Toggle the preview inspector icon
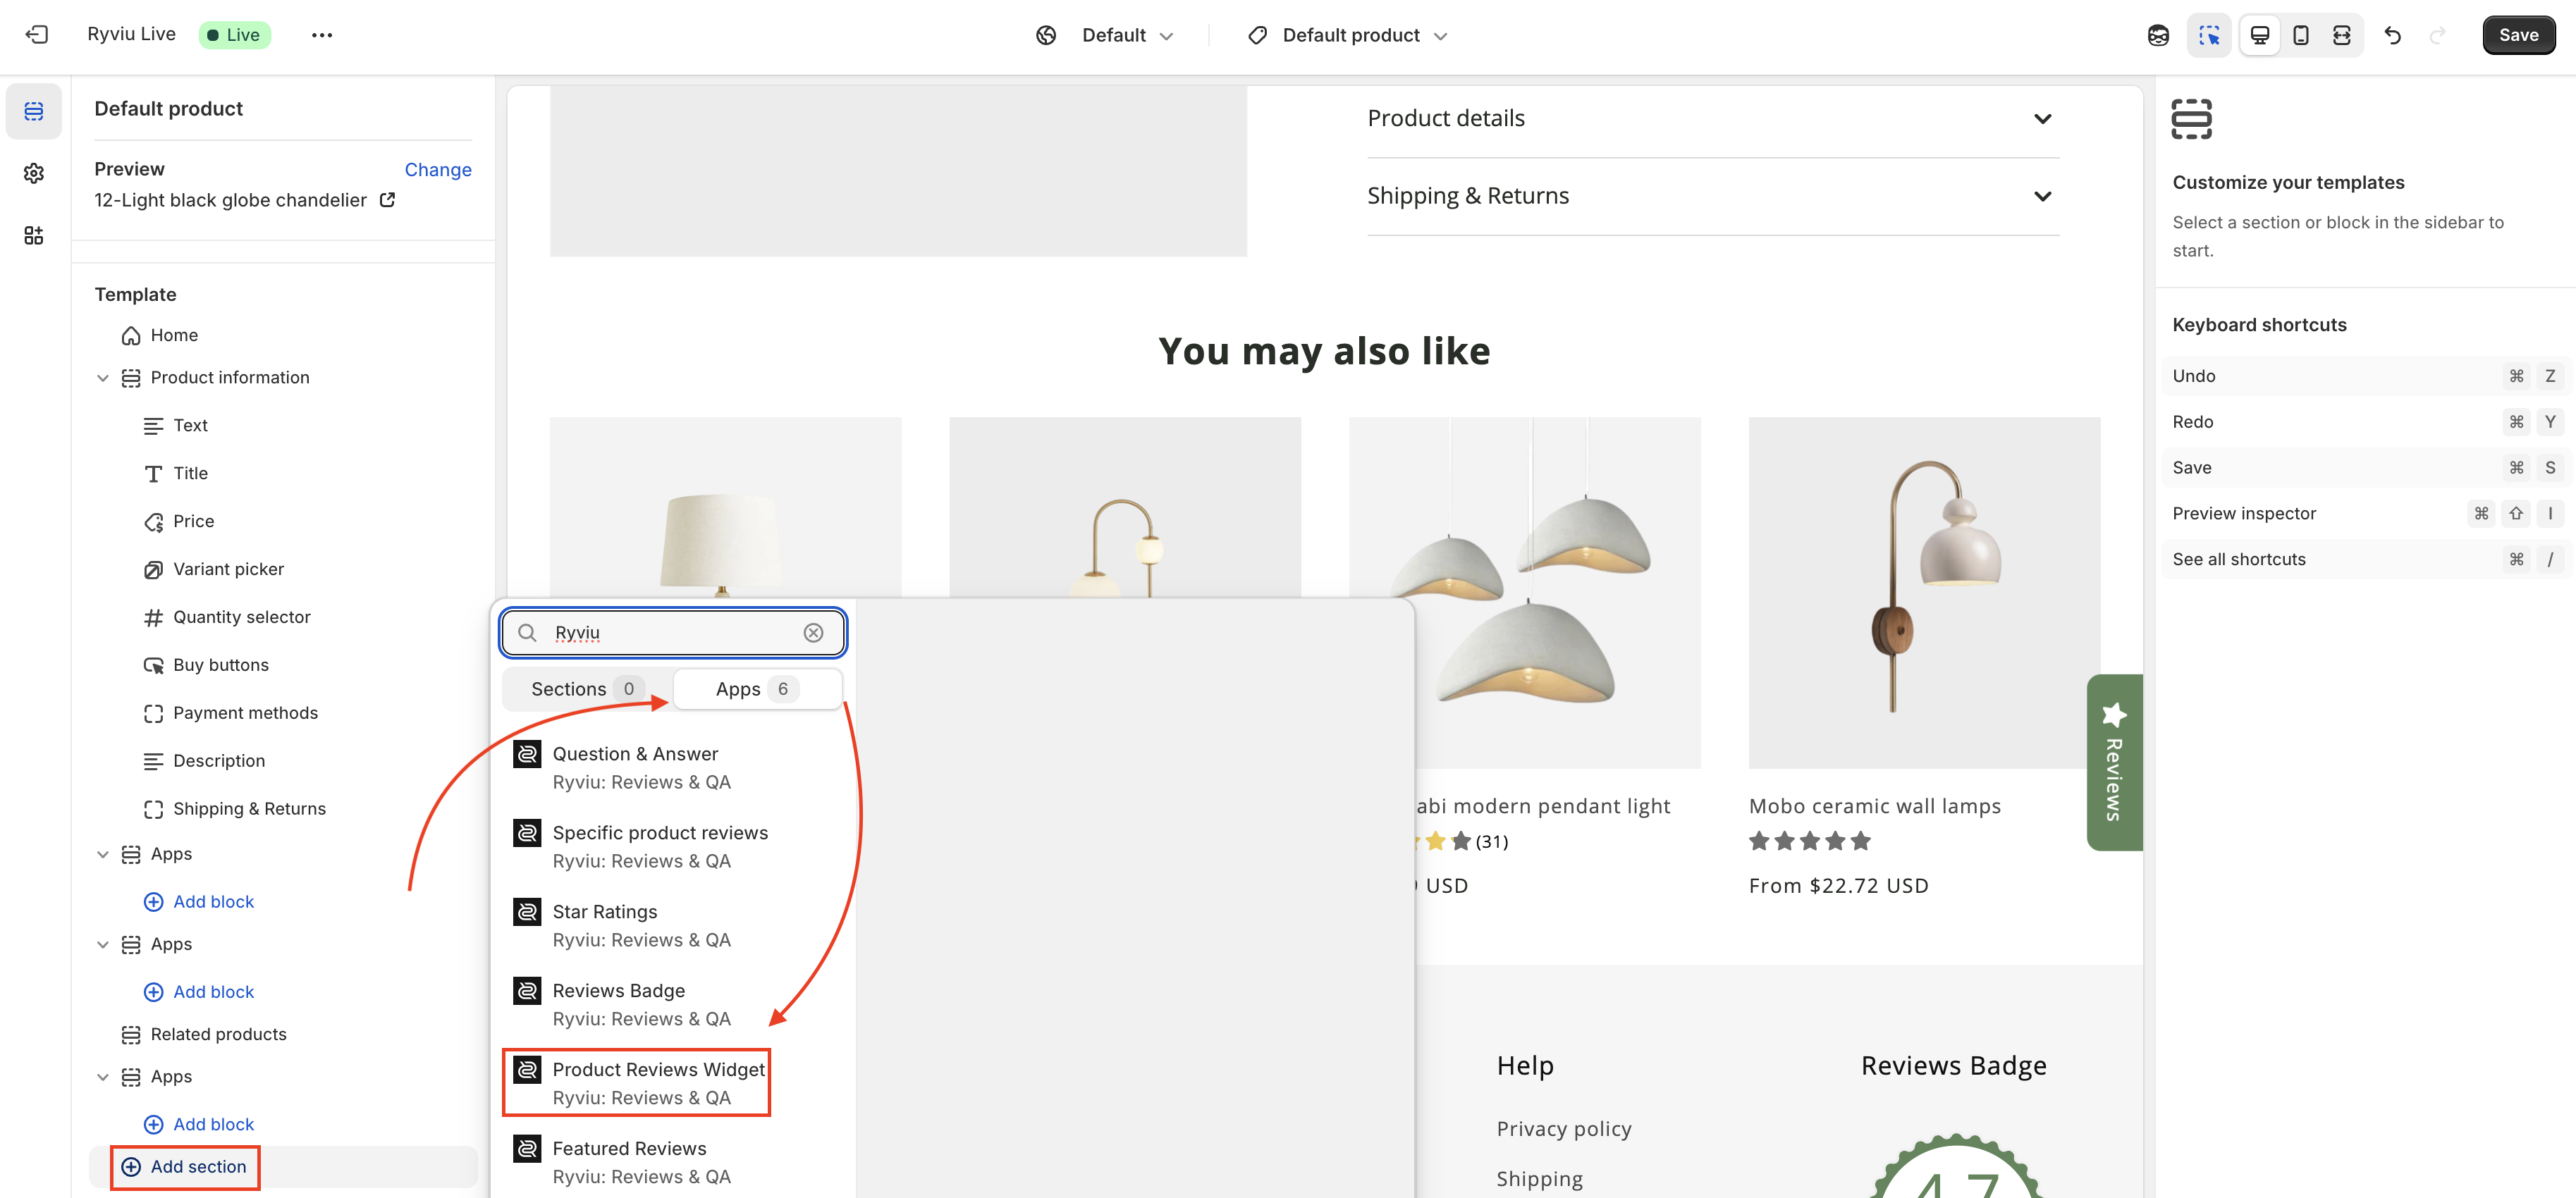Screen dimensions: 2576x1198 [2209, 35]
